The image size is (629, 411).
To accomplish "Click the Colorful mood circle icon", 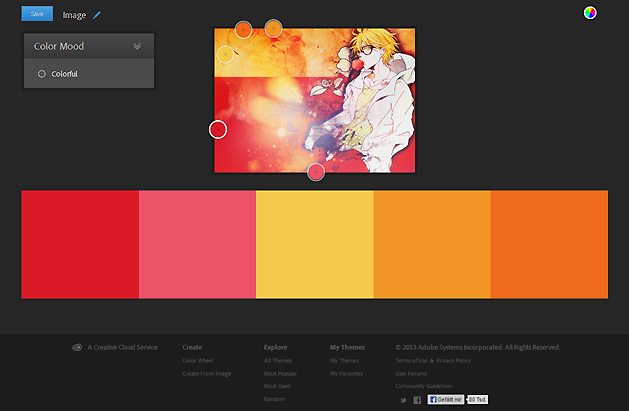I will click(x=42, y=74).
